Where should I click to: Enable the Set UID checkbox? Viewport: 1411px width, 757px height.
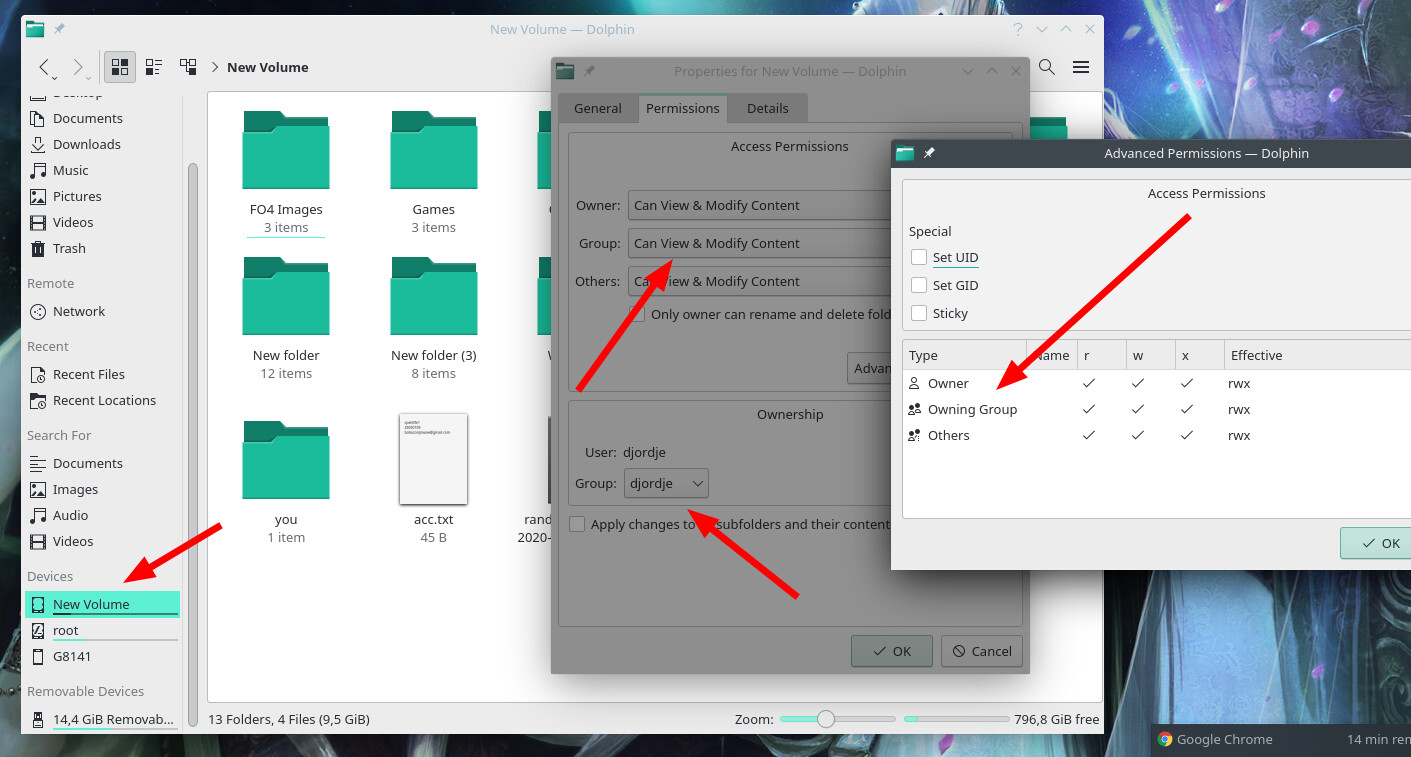919,257
